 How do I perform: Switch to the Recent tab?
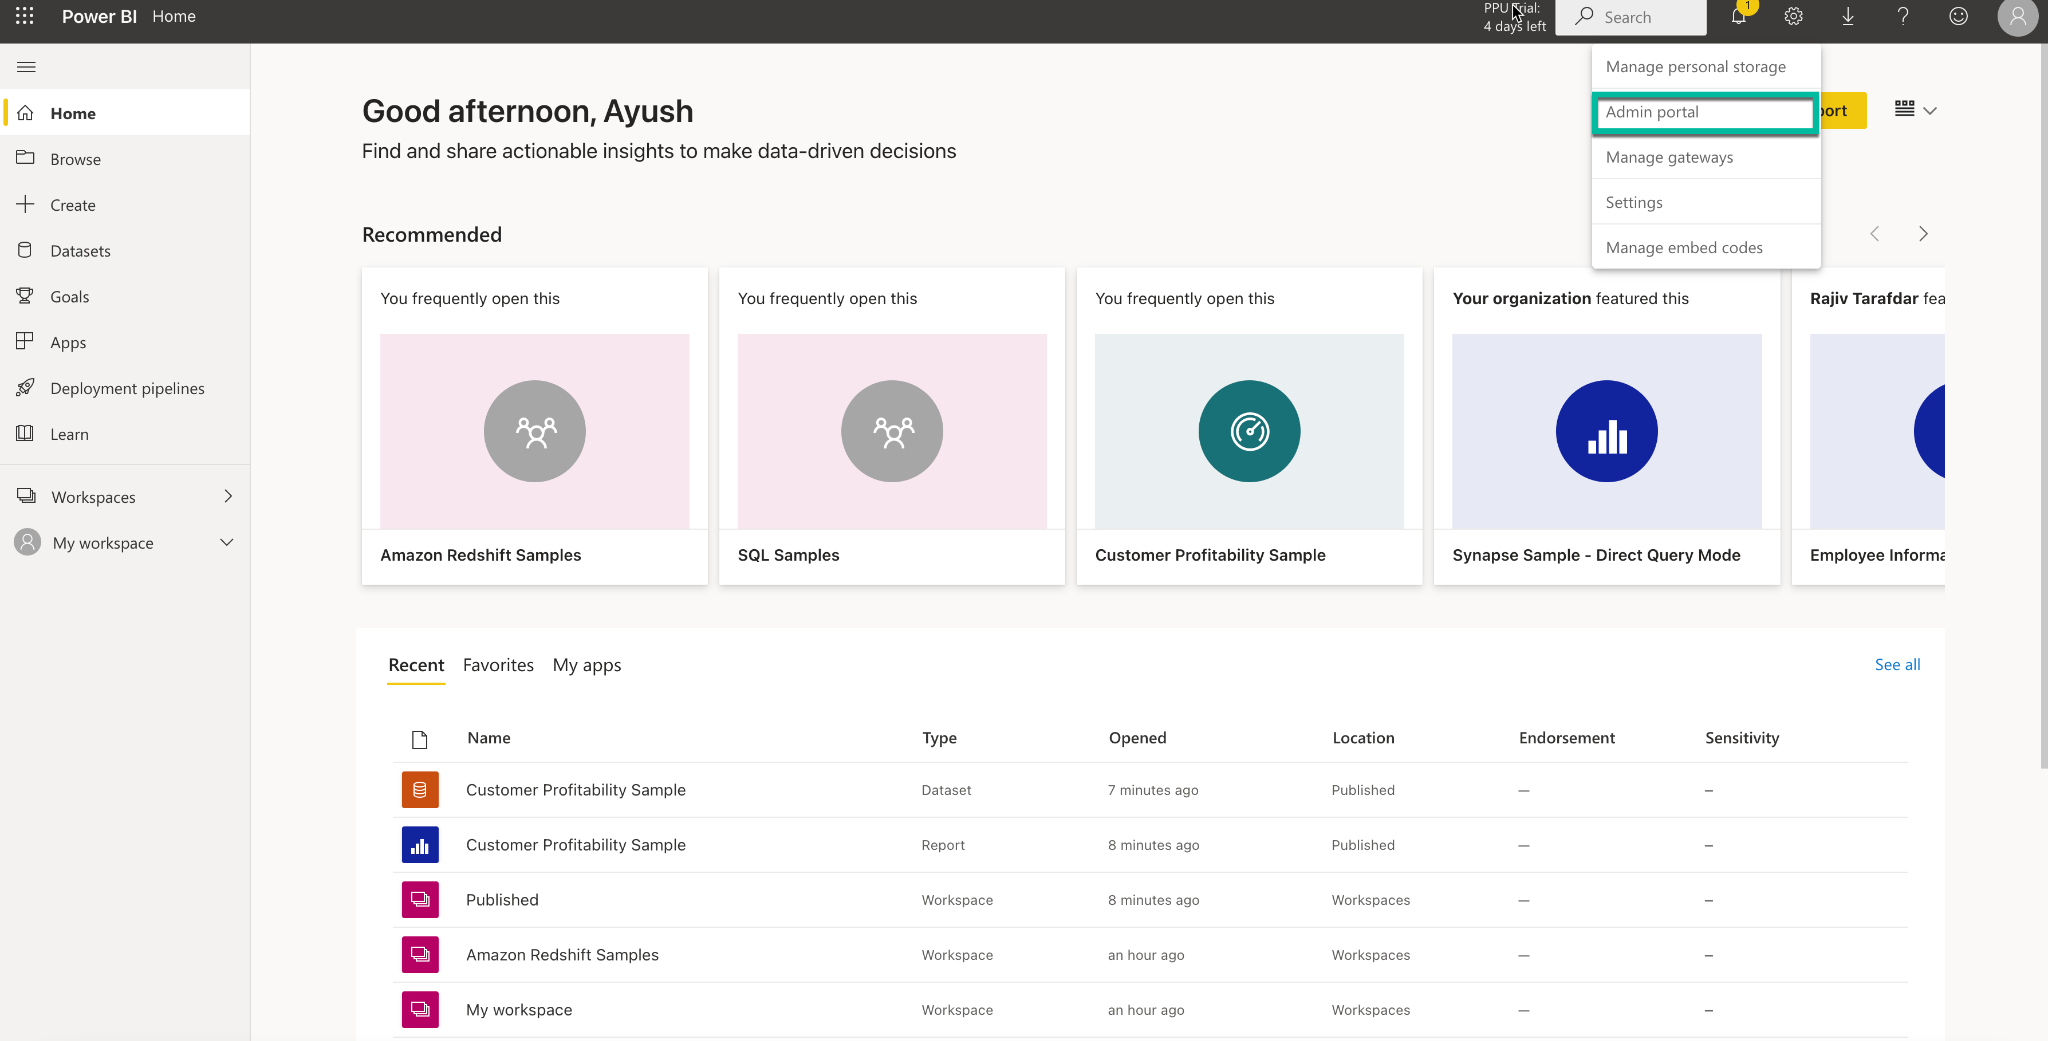click(x=416, y=665)
